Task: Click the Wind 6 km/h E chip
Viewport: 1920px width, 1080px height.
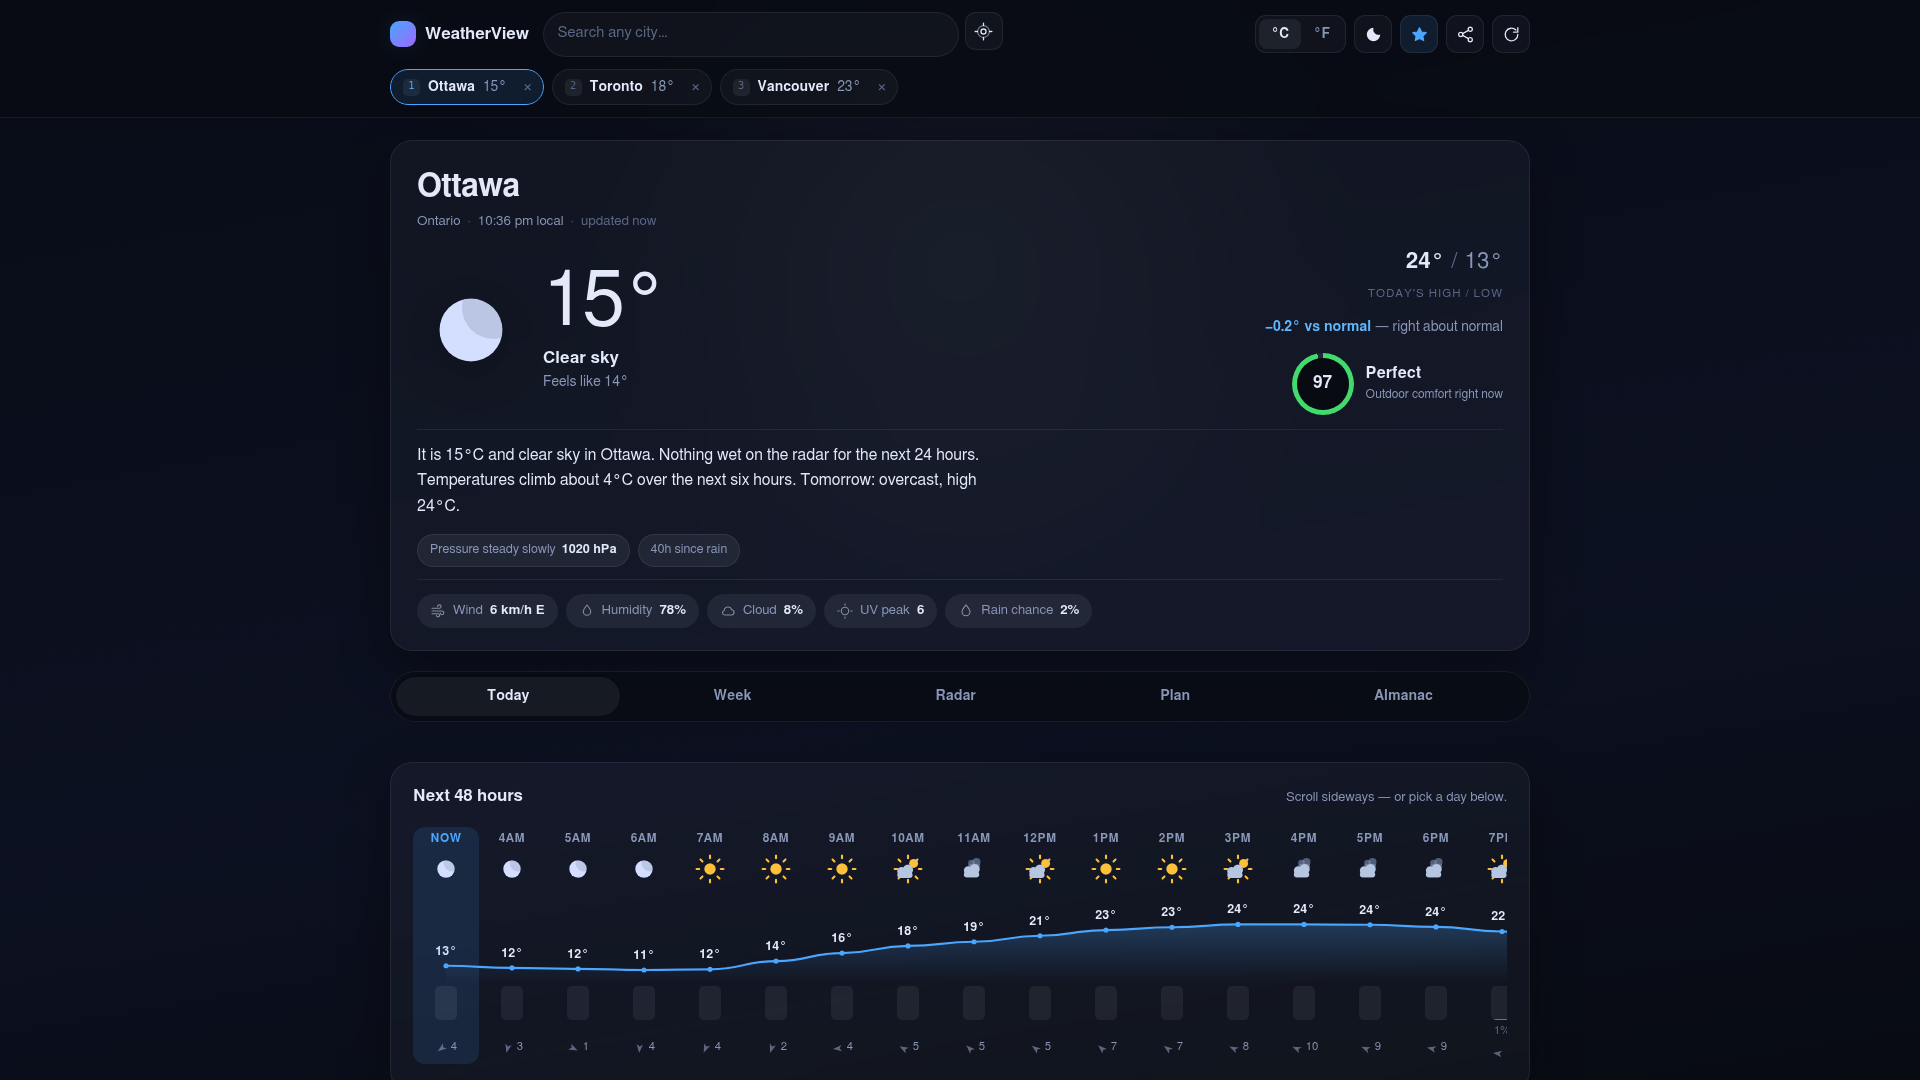Action: (x=487, y=611)
